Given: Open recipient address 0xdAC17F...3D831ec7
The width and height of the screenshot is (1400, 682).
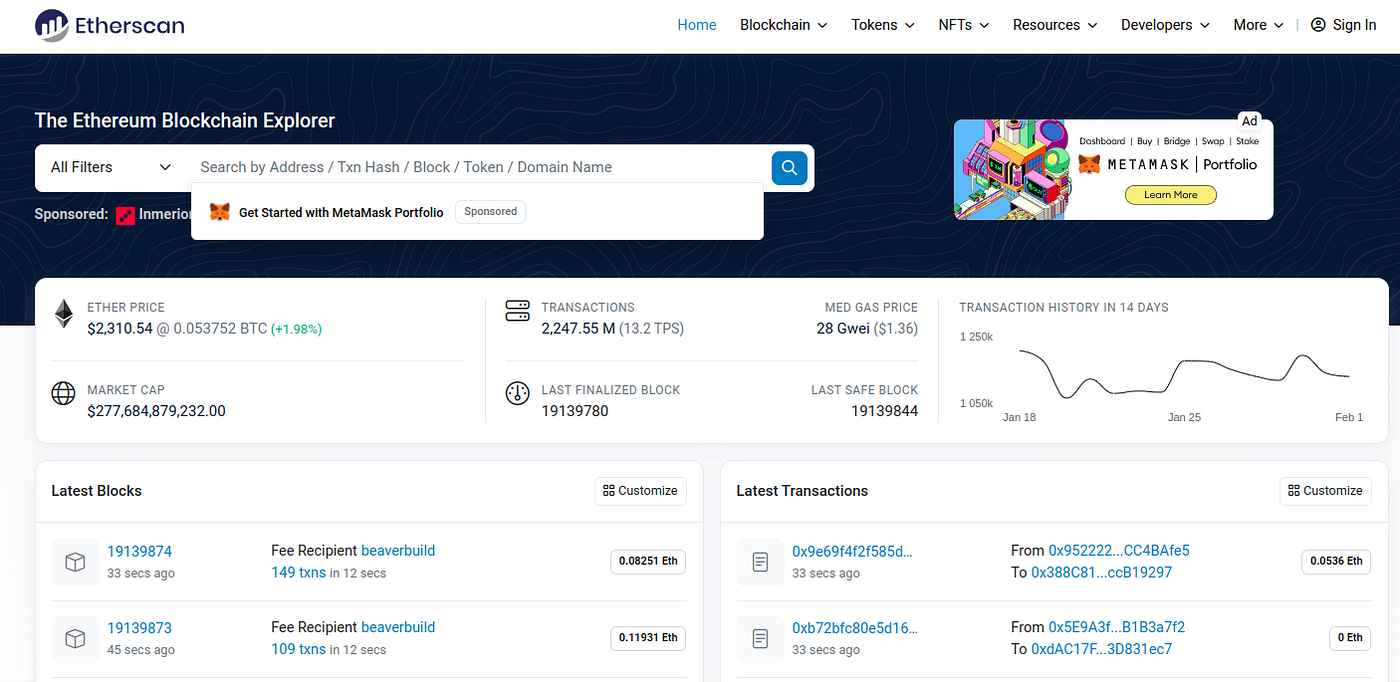Looking at the screenshot, I should (x=1102, y=649).
